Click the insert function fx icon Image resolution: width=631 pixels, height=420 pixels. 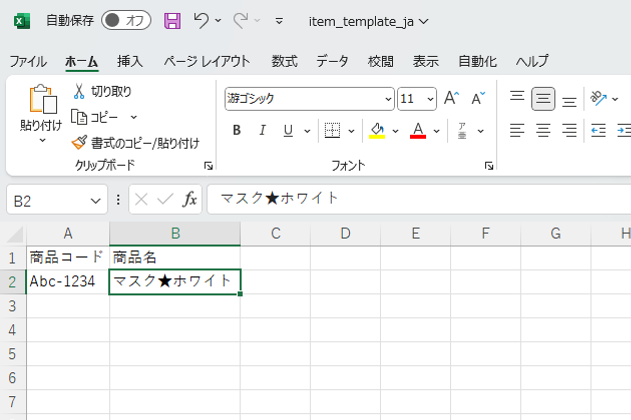190,199
